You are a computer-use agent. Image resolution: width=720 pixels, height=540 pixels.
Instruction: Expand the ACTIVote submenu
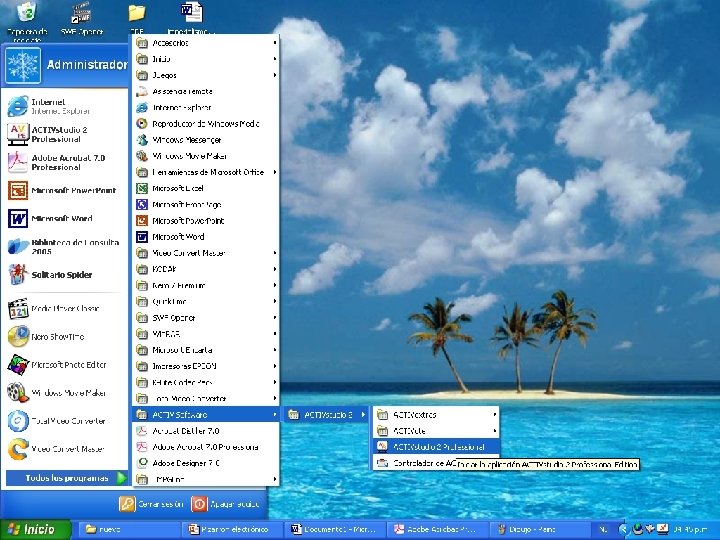tap(436, 431)
